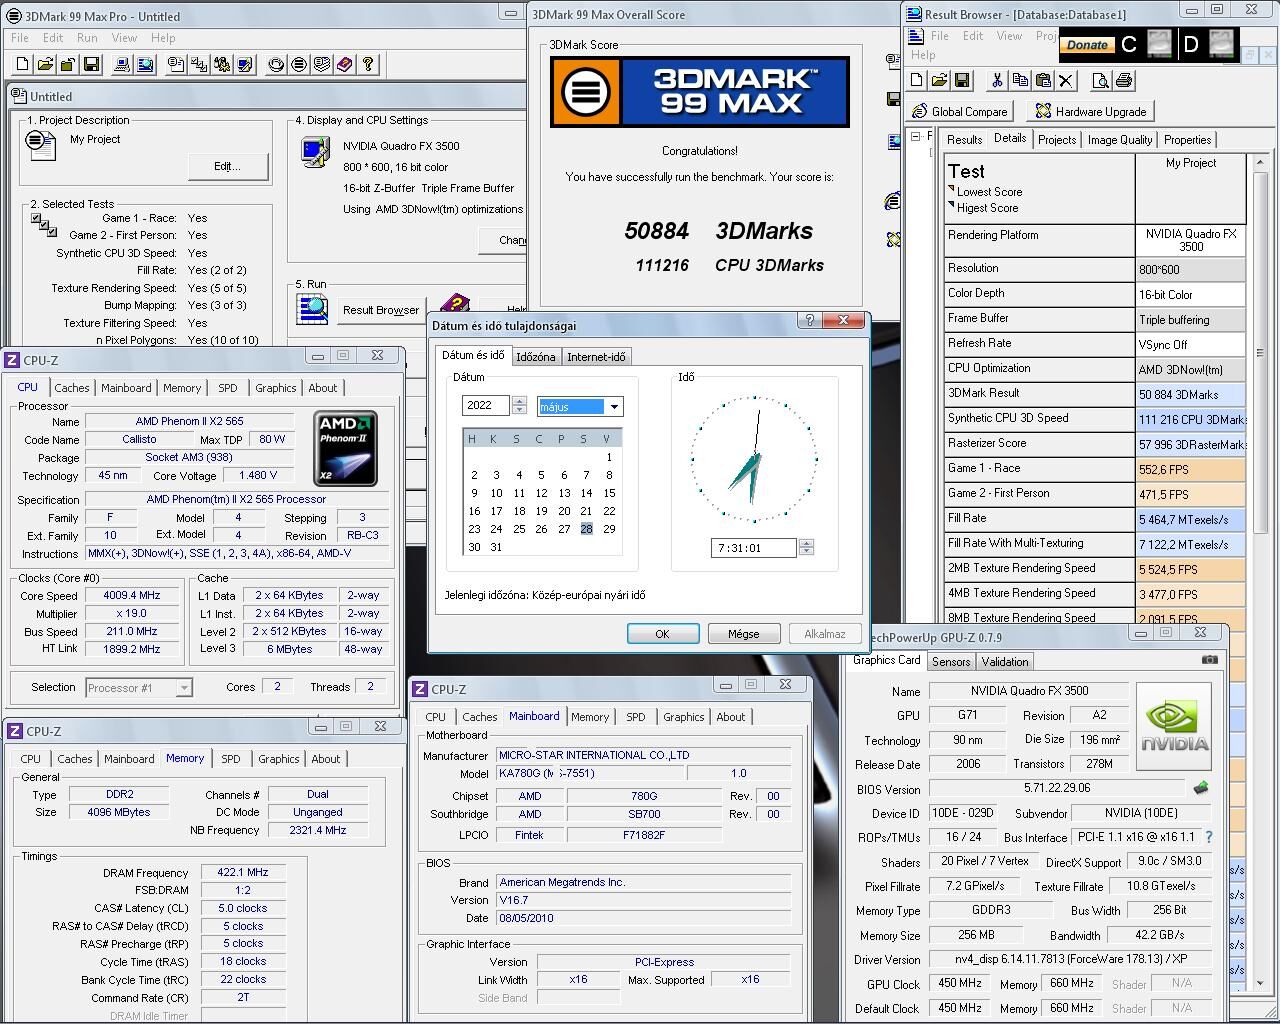Click the Mégse cancel button
This screenshot has height=1024, width=1280.
[743, 634]
